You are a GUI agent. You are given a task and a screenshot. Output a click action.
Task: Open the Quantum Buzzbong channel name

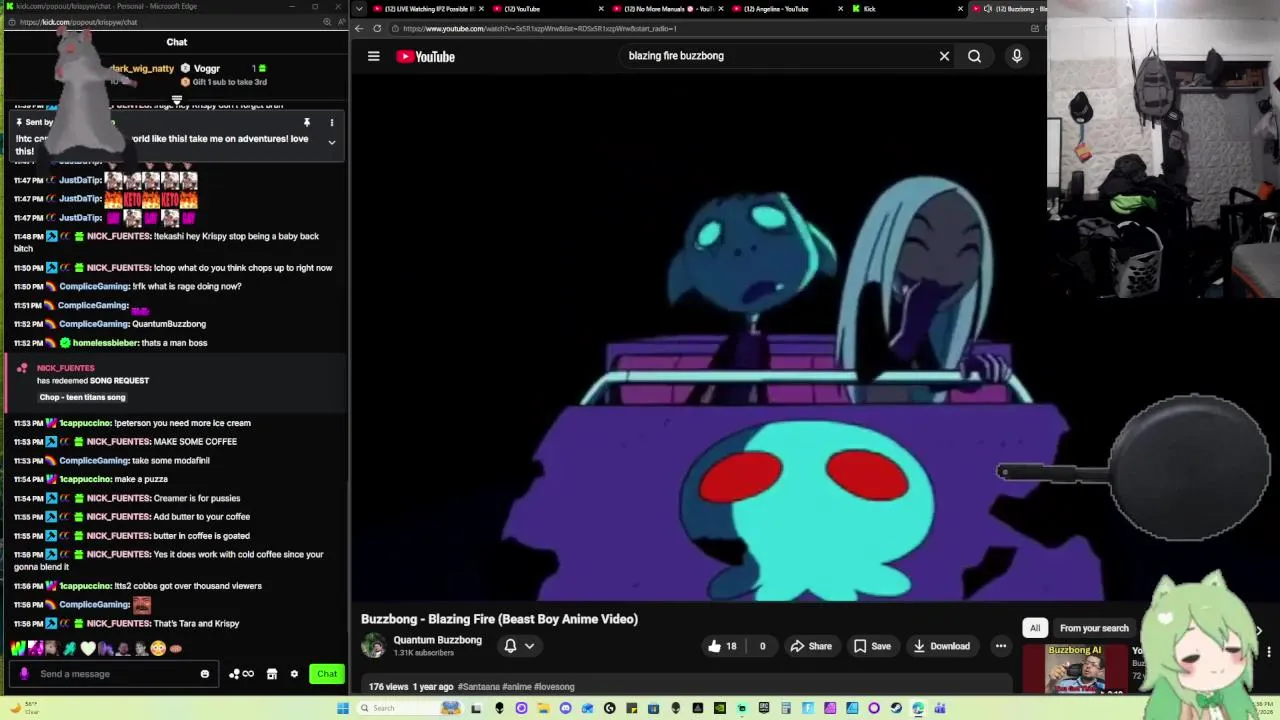437,640
